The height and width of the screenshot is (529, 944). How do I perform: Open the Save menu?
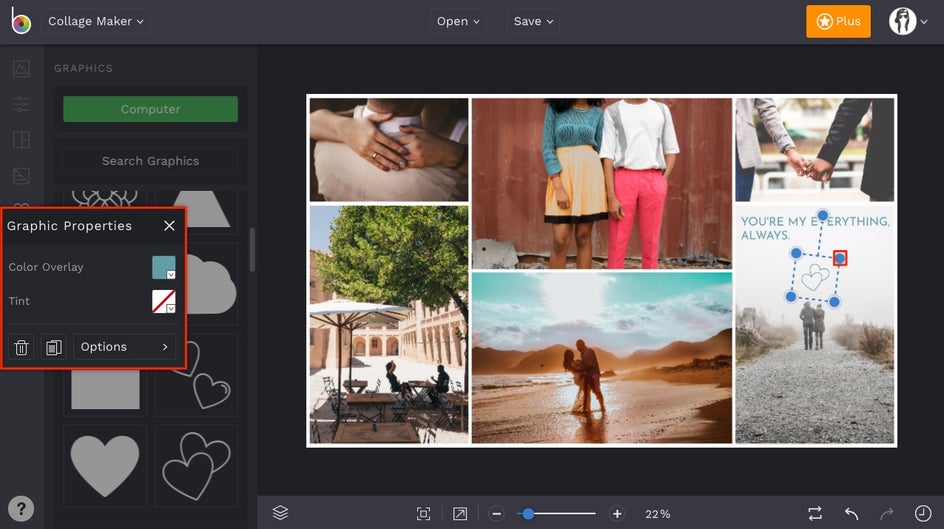pyautogui.click(x=533, y=21)
